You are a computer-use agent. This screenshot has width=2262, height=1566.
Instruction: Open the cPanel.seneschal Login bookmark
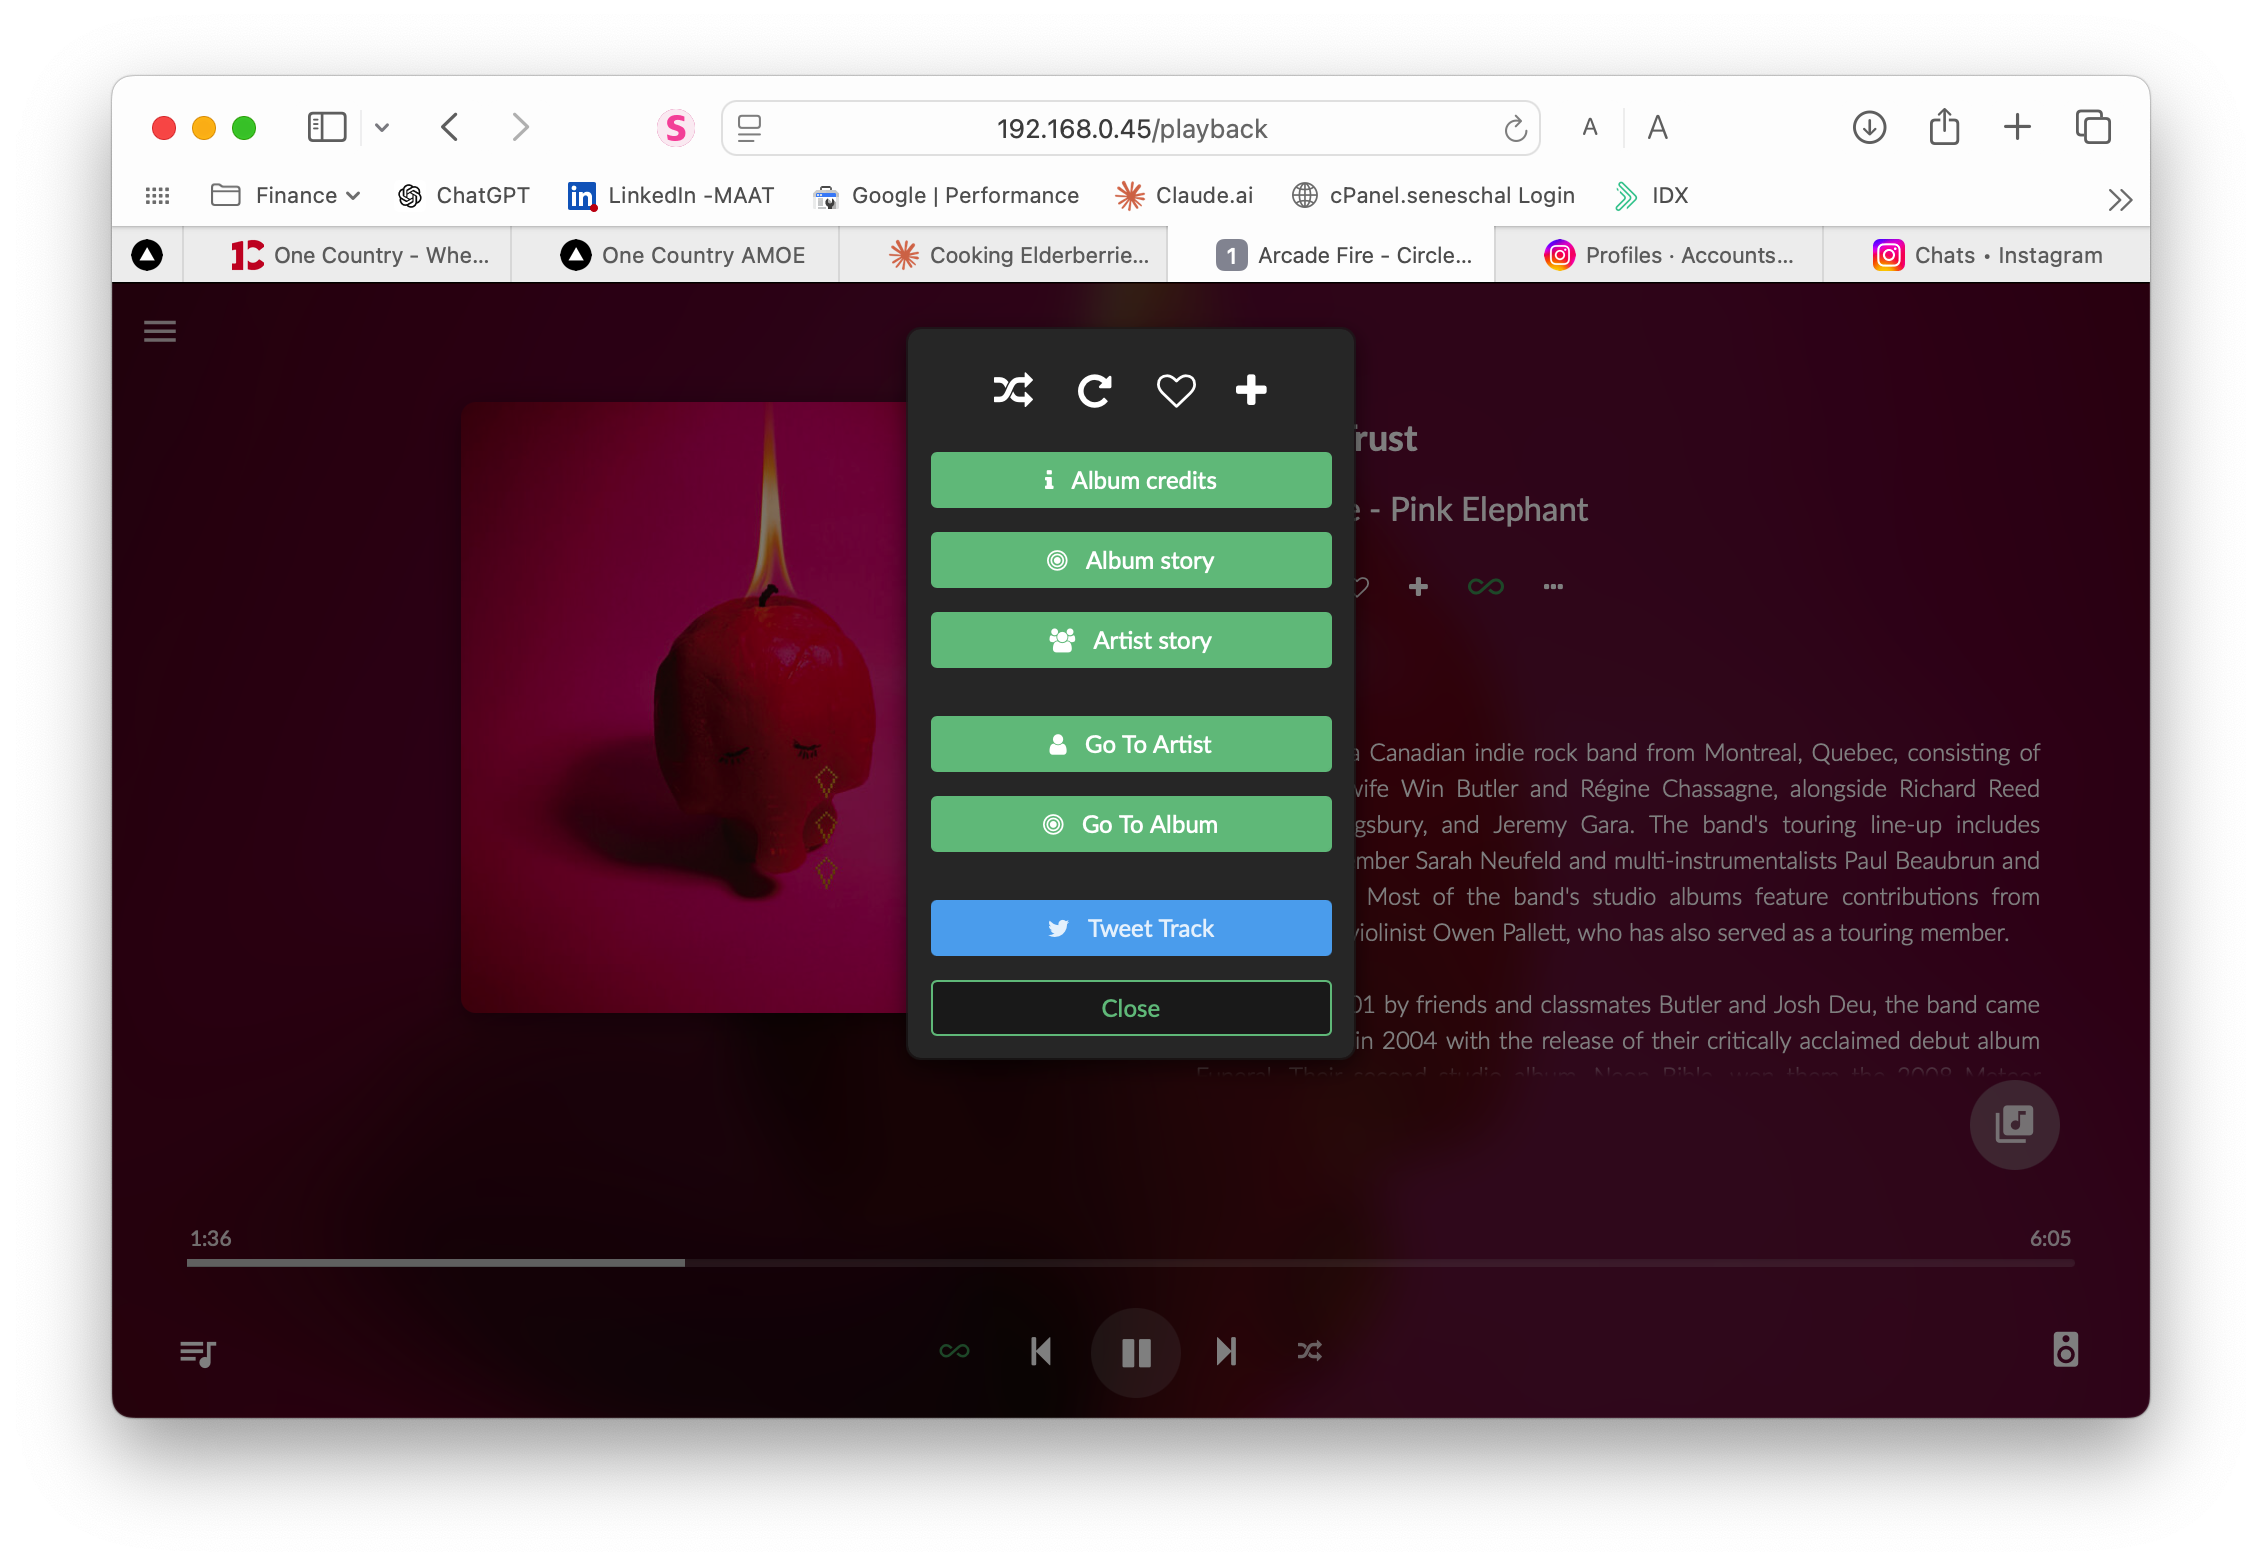tap(1433, 196)
